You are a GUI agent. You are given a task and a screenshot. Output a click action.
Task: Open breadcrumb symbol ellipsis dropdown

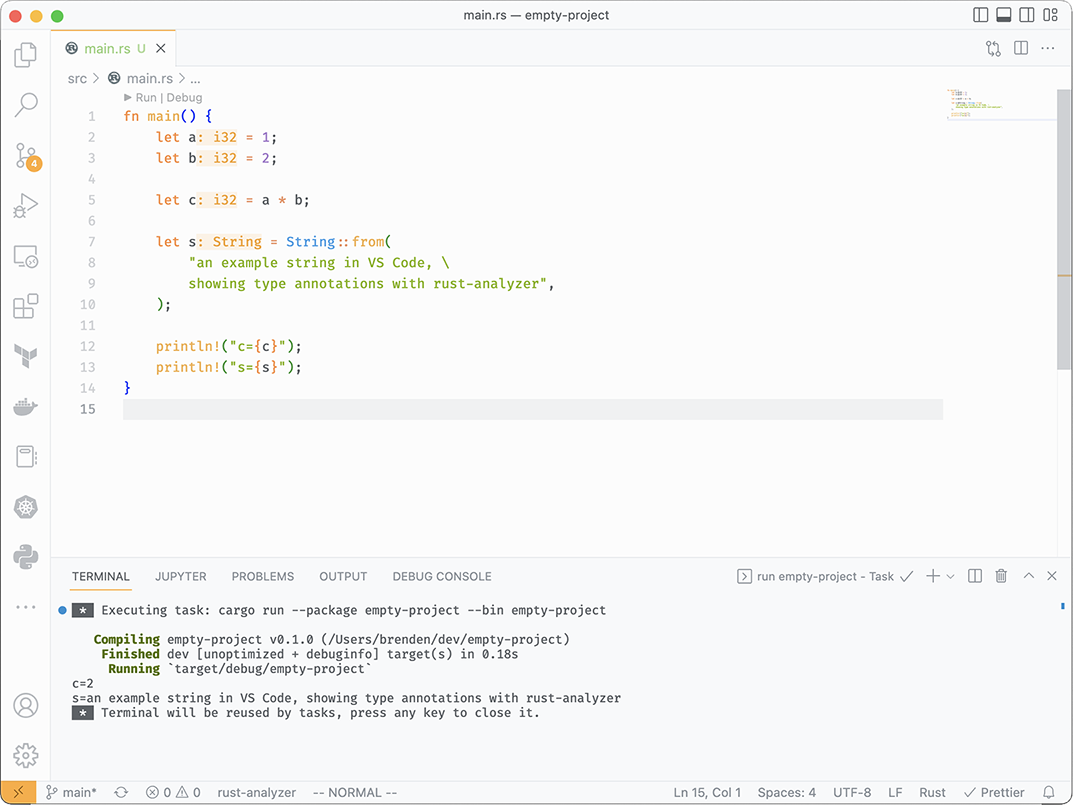(x=195, y=79)
